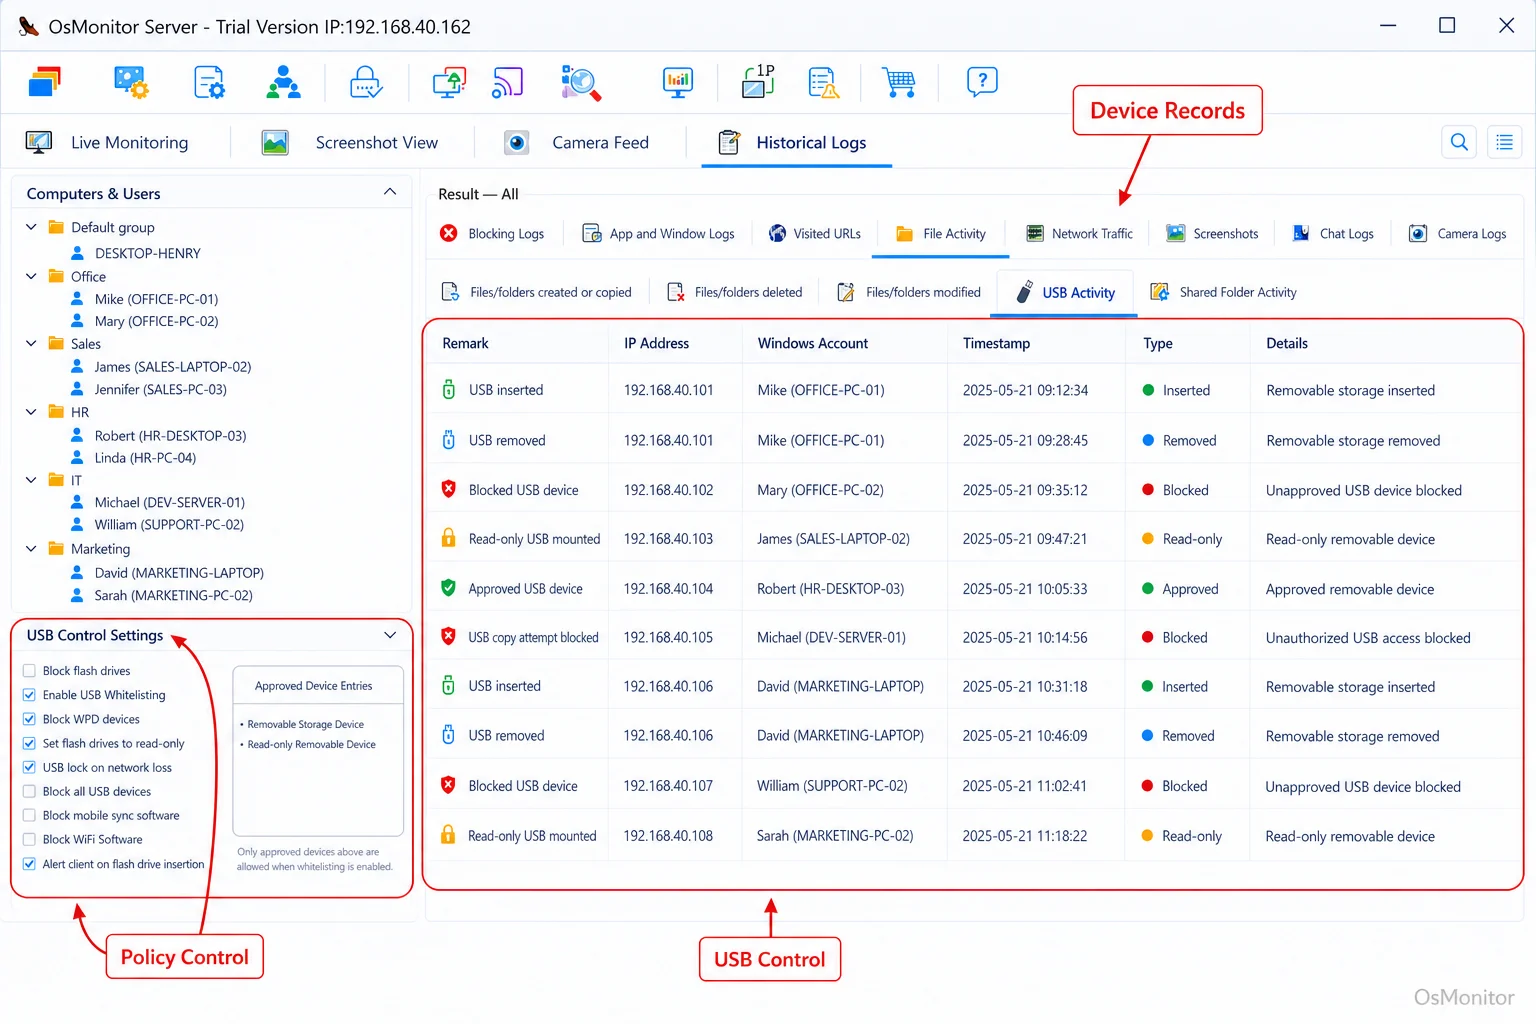
Task: Click the screen cast toolbar icon
Action: (x=507, y=82)
